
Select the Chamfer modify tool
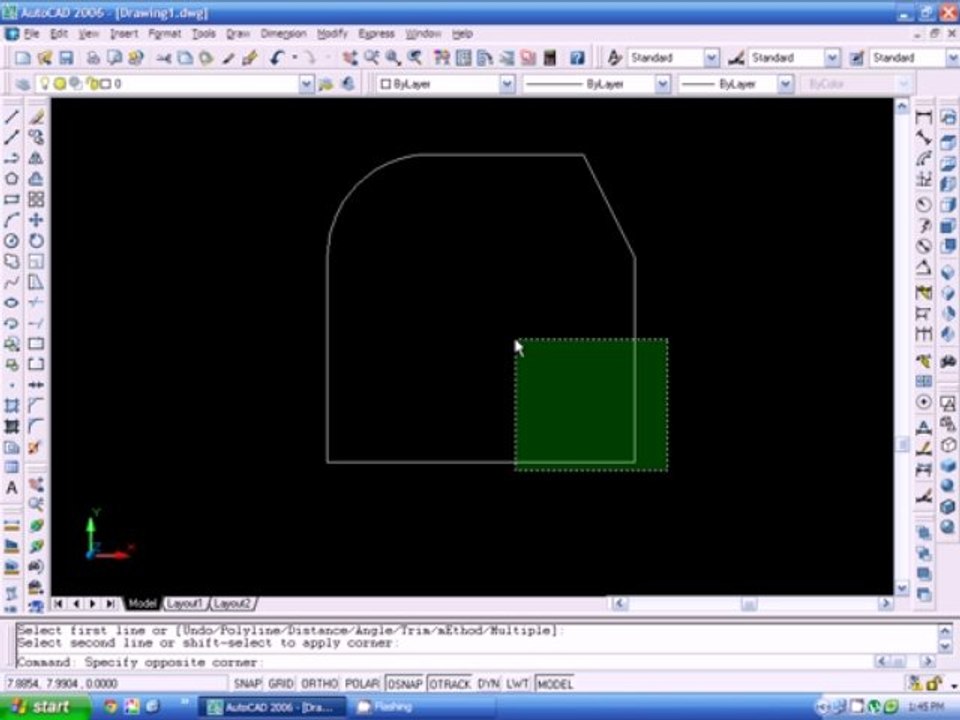tap(36, 406)
